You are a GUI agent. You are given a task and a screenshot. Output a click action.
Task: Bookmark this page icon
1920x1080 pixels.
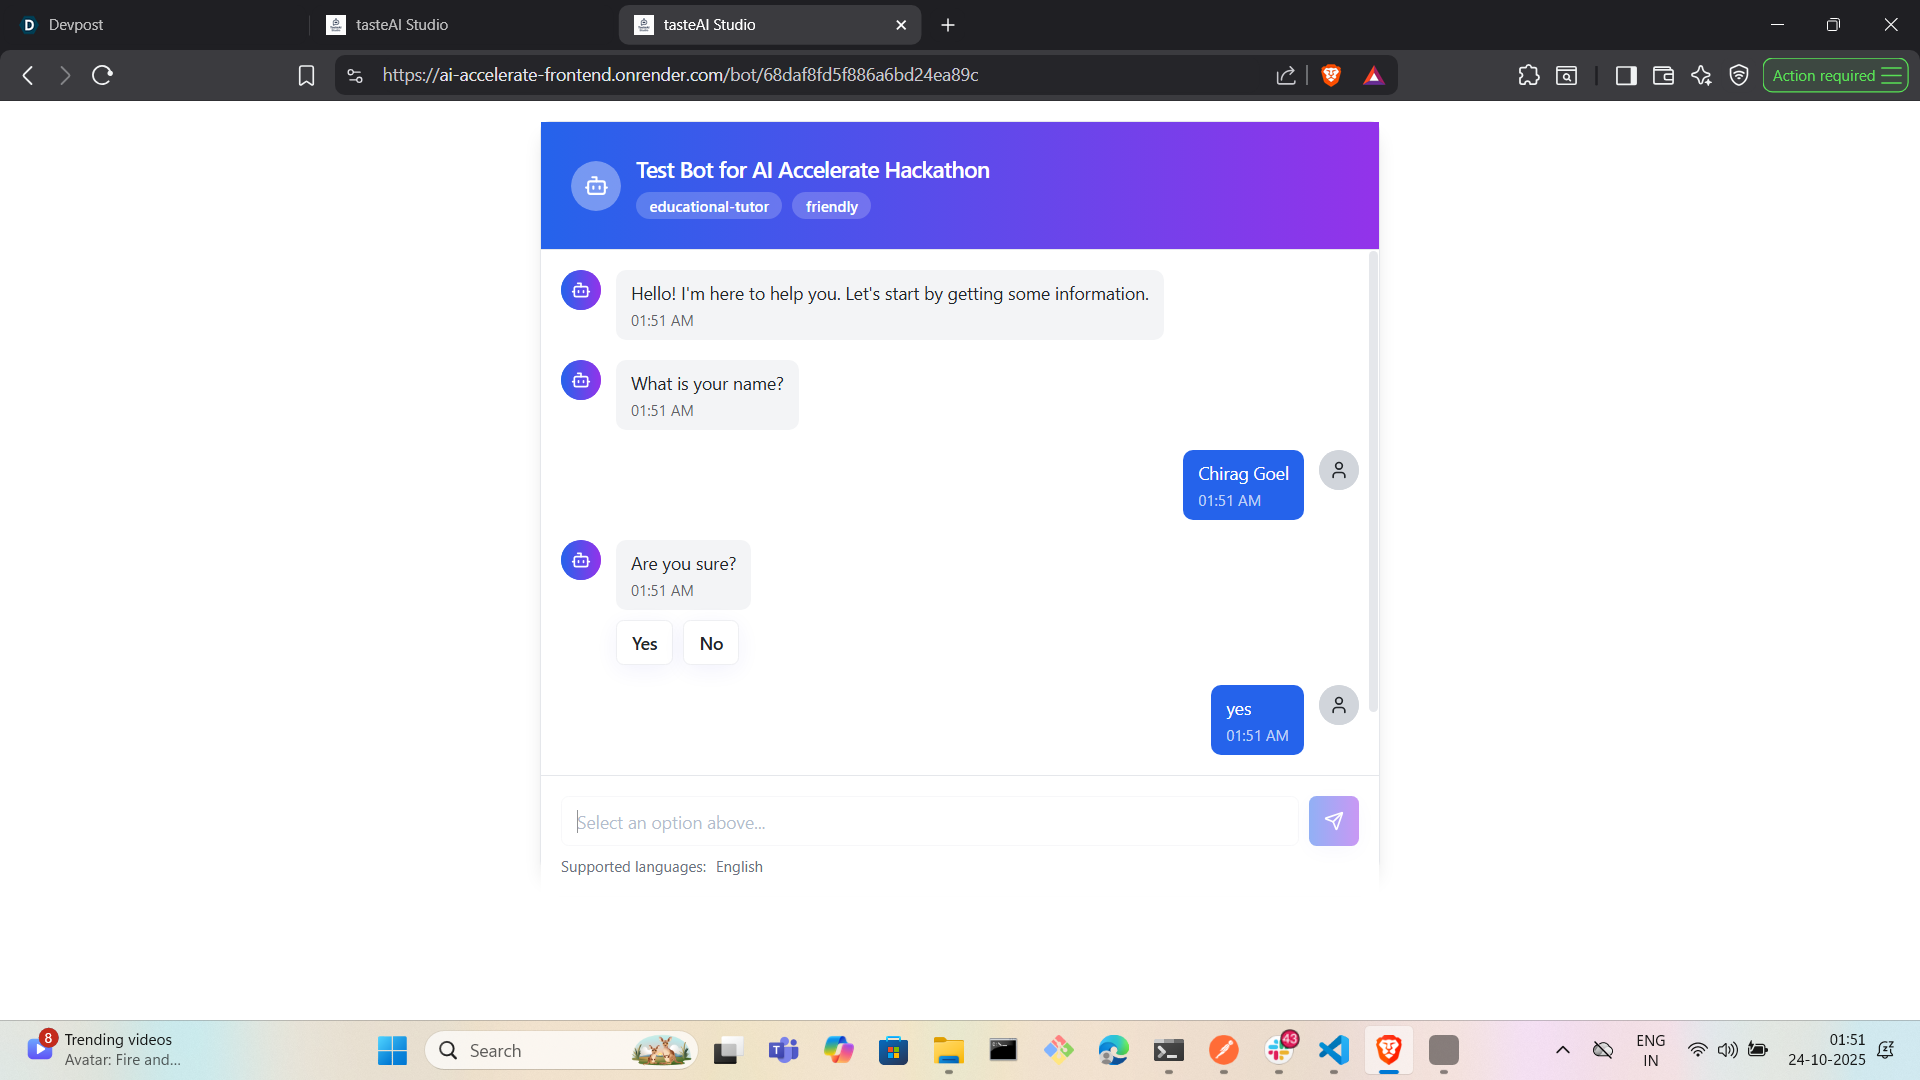pyautogui.click(x=306, y=75)
